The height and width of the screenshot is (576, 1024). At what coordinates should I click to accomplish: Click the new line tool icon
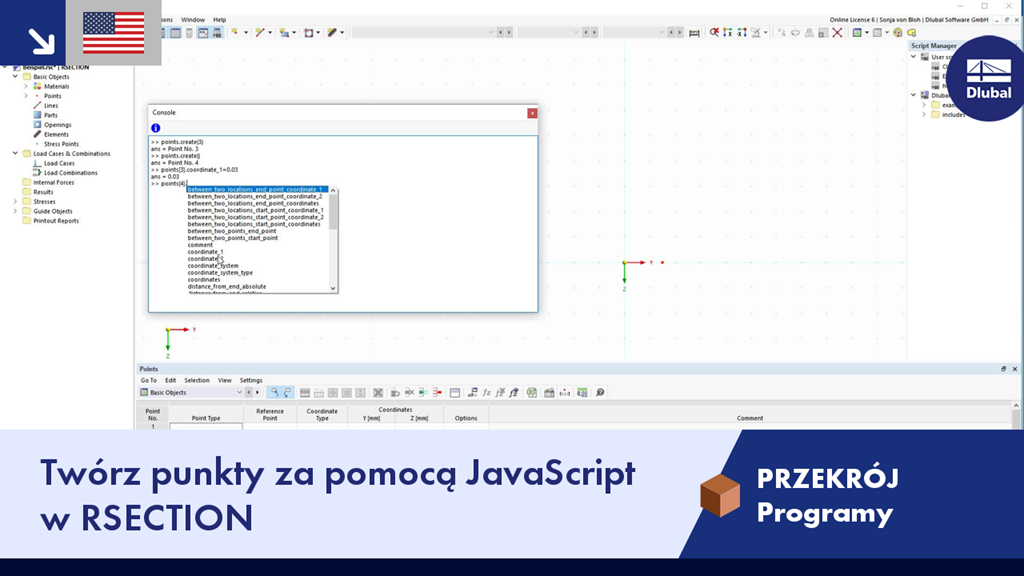[259, 33]
